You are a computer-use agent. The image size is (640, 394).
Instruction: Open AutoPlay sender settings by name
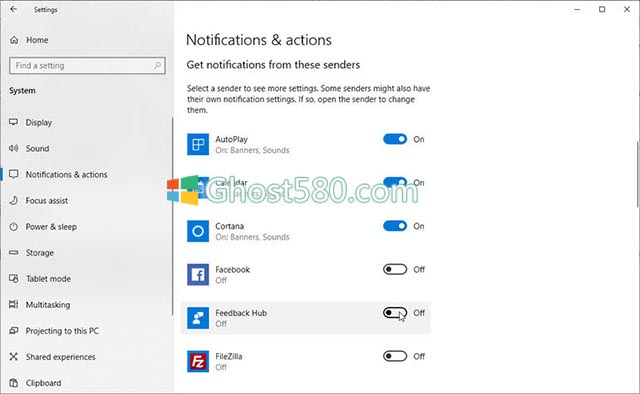tap(231, 139)
